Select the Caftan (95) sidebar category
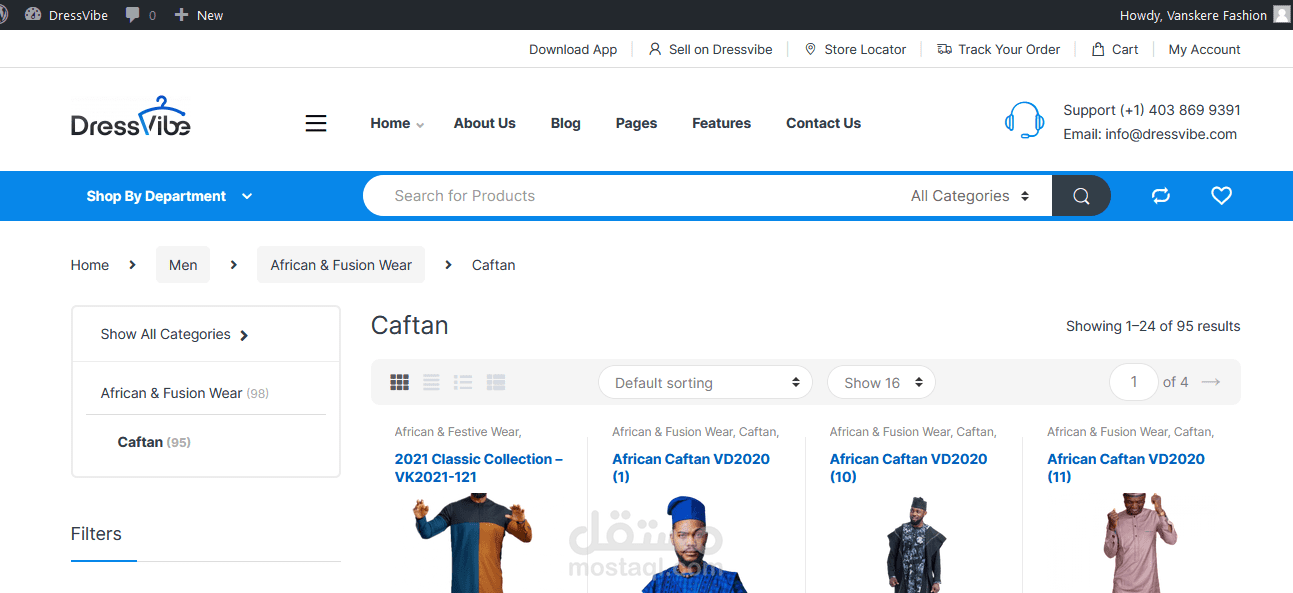The width and height of the screenshot is (1293, 593). point(154,442)
